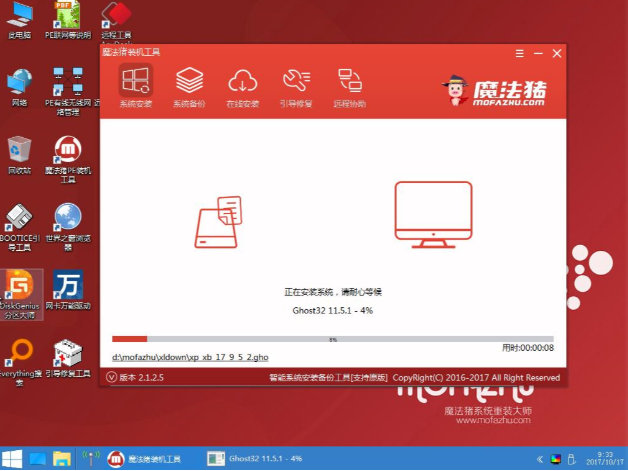Click the 用时 elapsed time readout
Image resolution: width=628 pixels, height=471 pixels.
pyautogui.click(x=528, y=348)
